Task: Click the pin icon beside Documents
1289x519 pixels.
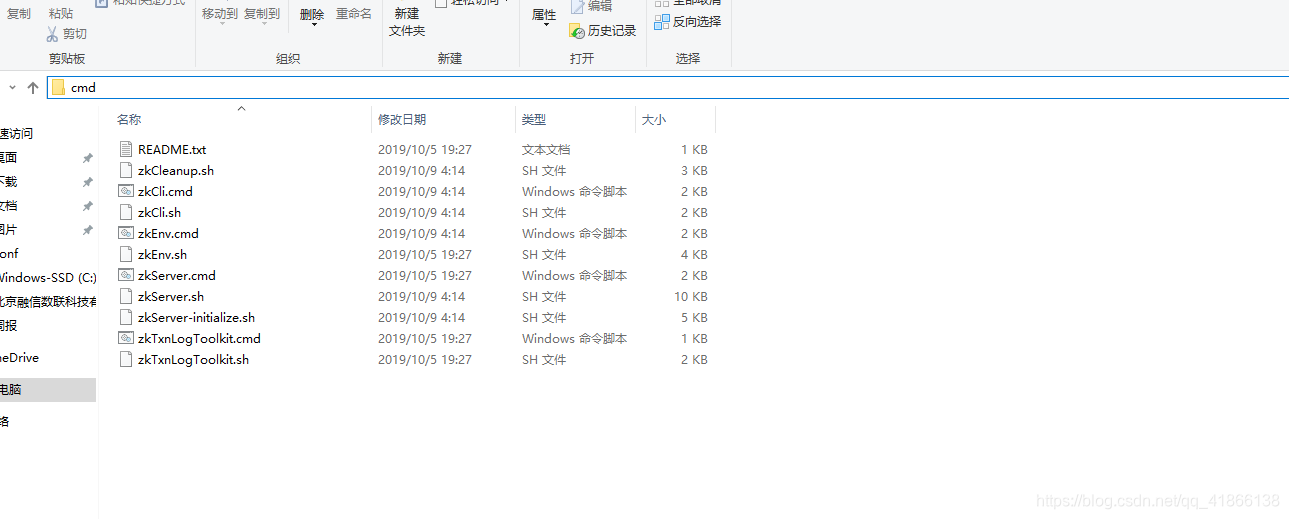Action: (87, 206)
